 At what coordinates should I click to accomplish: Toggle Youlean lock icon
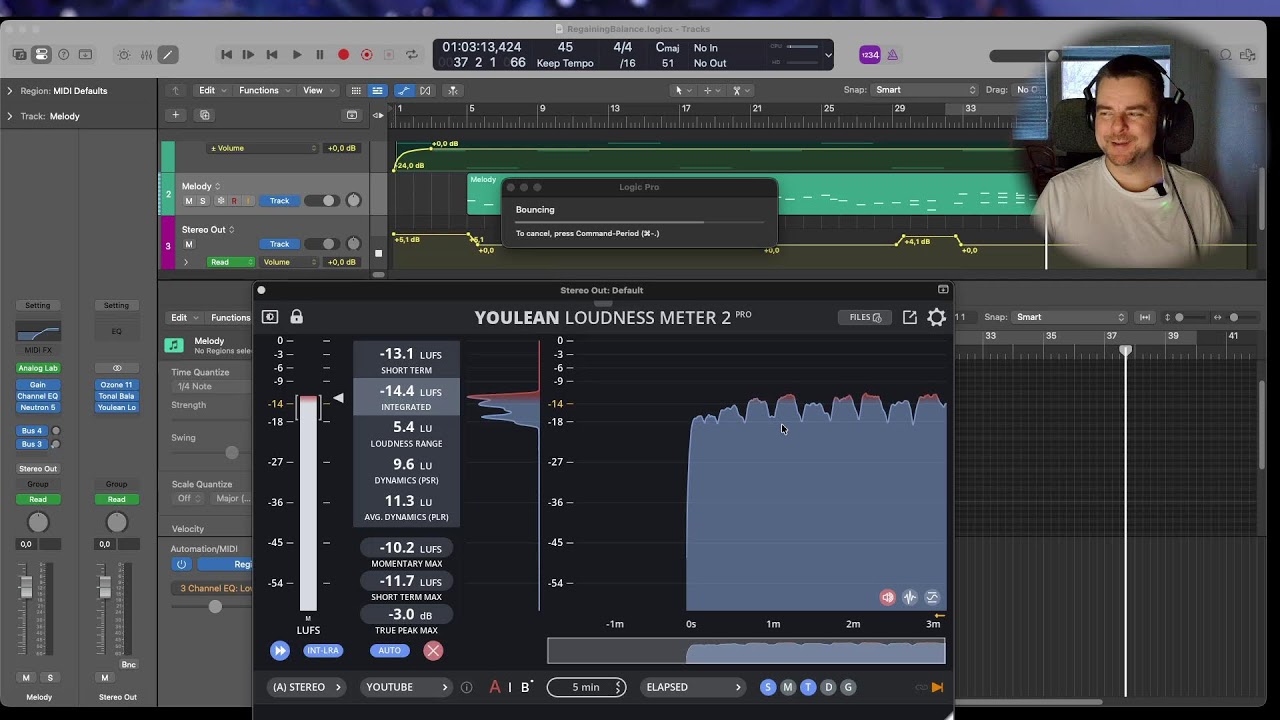coord(296,317)
